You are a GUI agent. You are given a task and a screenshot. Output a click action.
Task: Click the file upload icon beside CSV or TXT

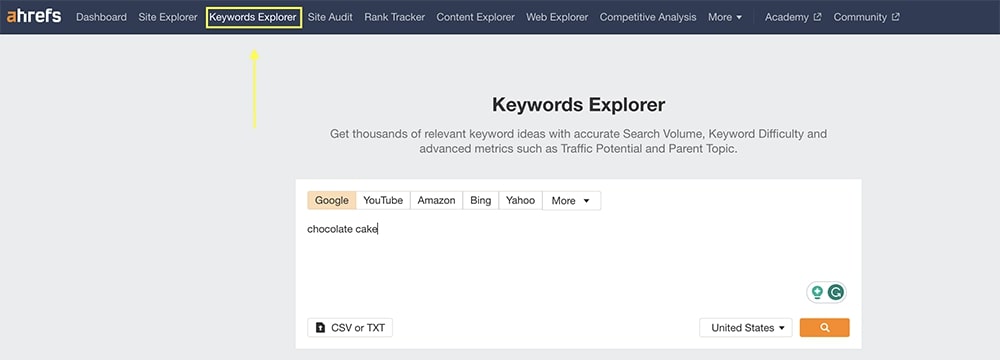point(321,328)
